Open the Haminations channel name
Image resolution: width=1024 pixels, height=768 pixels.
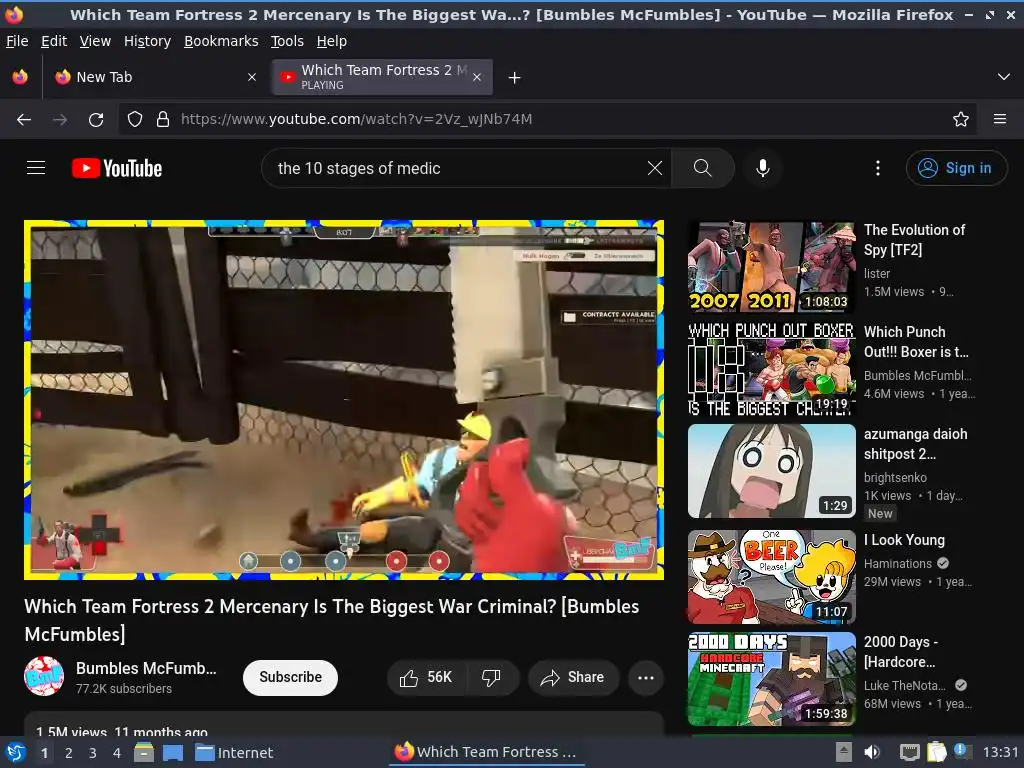[898, 564]
